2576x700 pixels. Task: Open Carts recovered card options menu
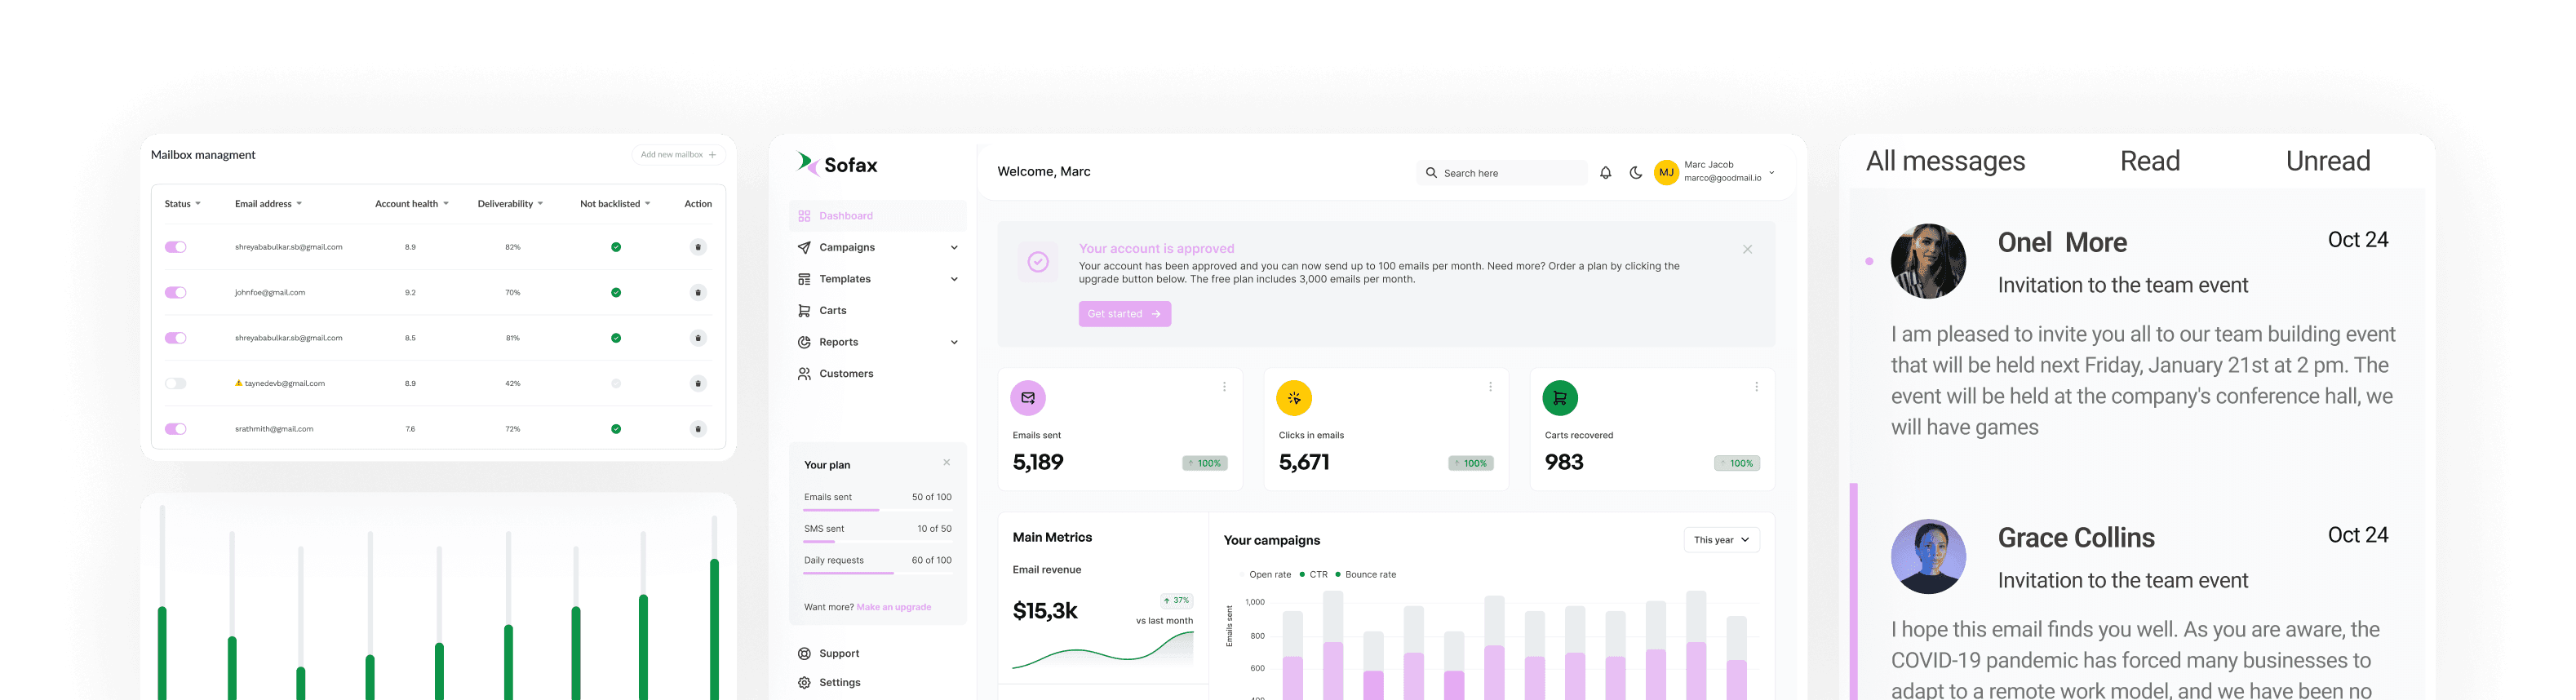tap(1756, 387)
